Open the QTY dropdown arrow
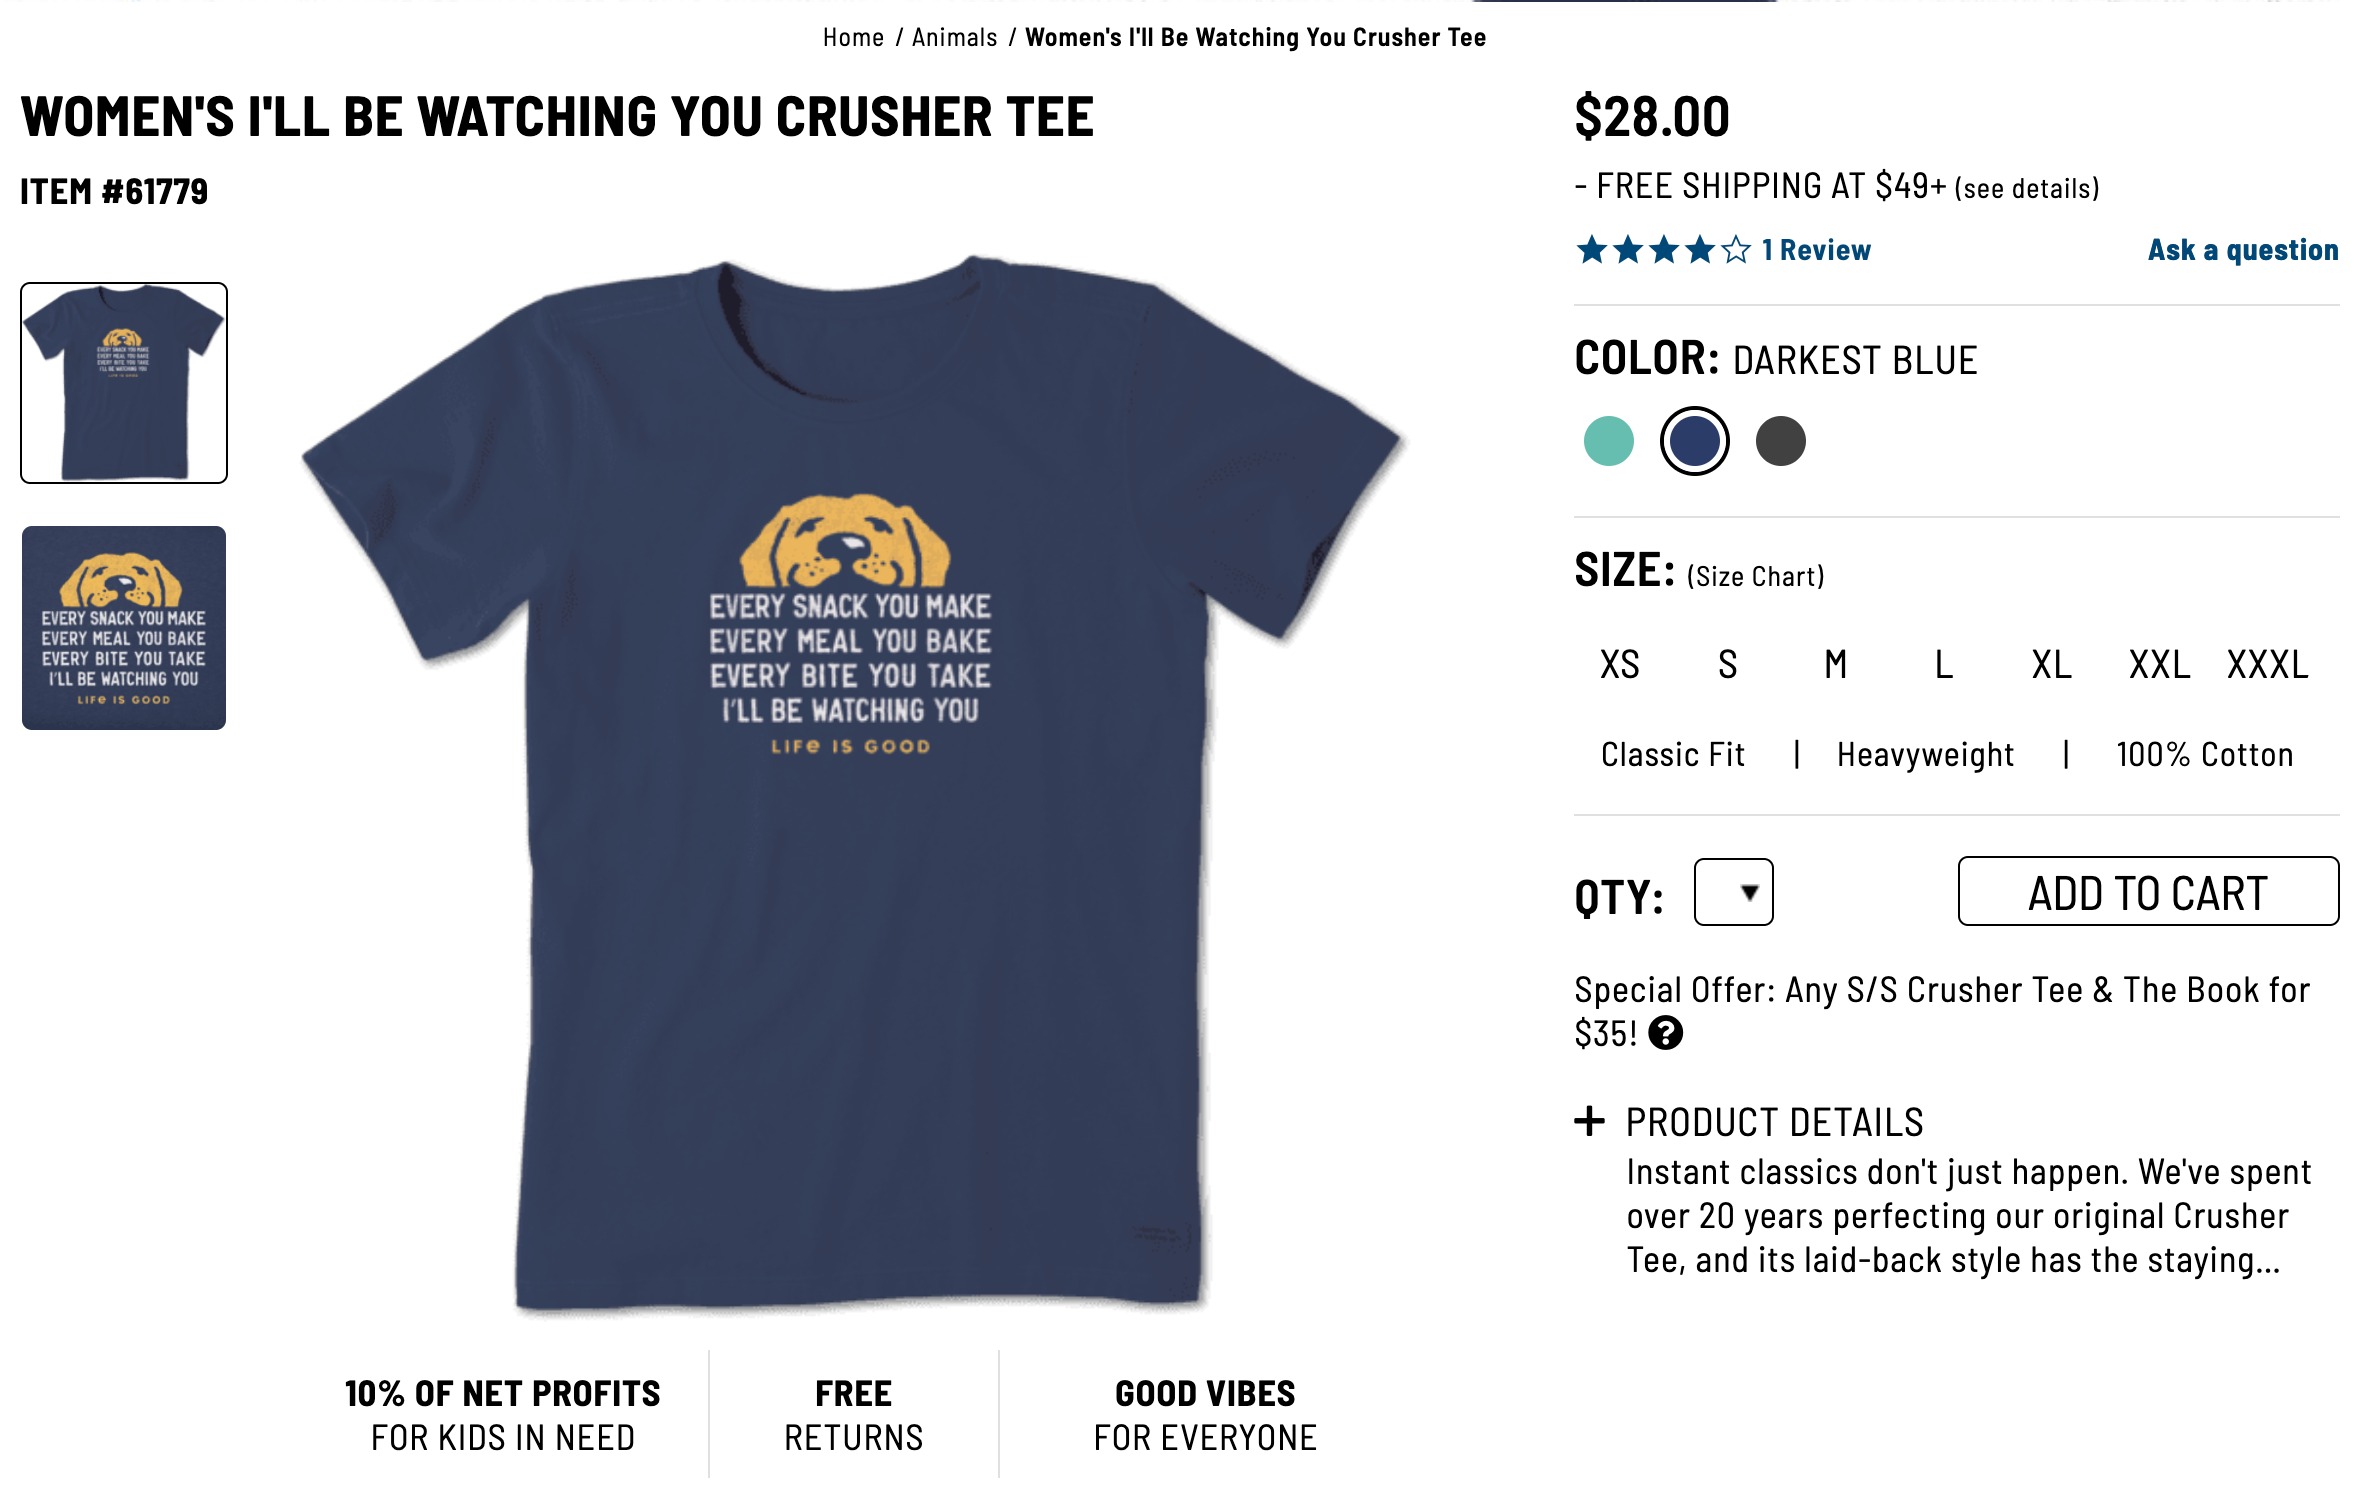Image resolution: width=2362 pixels, height=1496 pixels. [1749, 892]
